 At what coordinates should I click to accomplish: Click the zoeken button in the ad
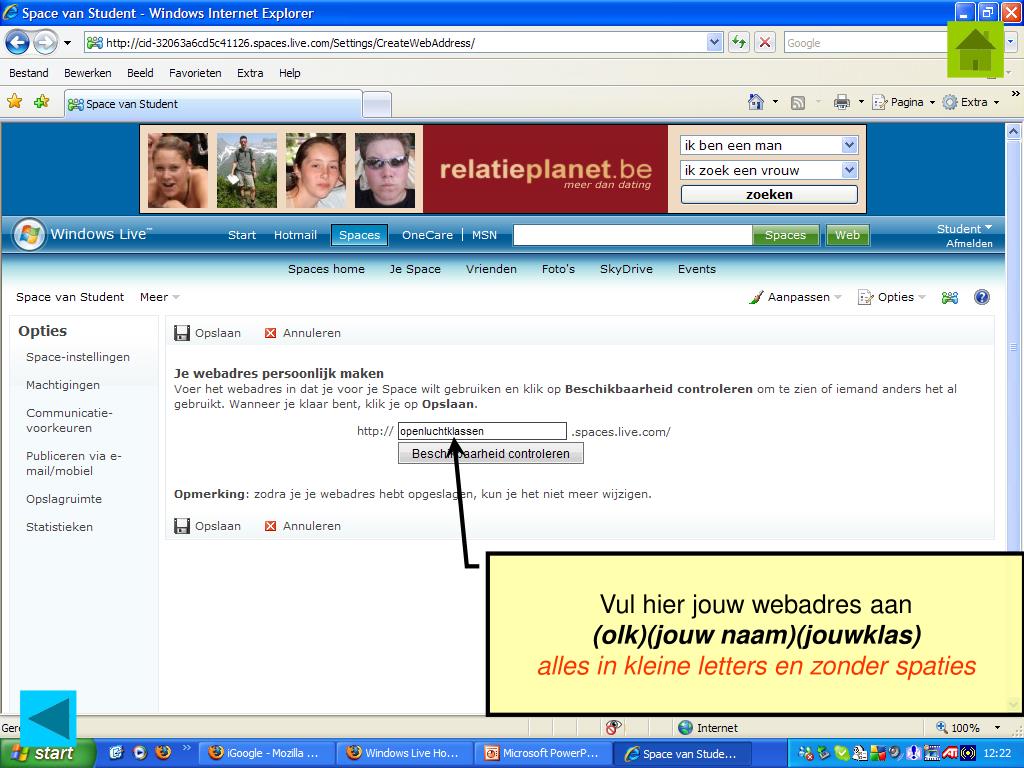pos(769,195)
